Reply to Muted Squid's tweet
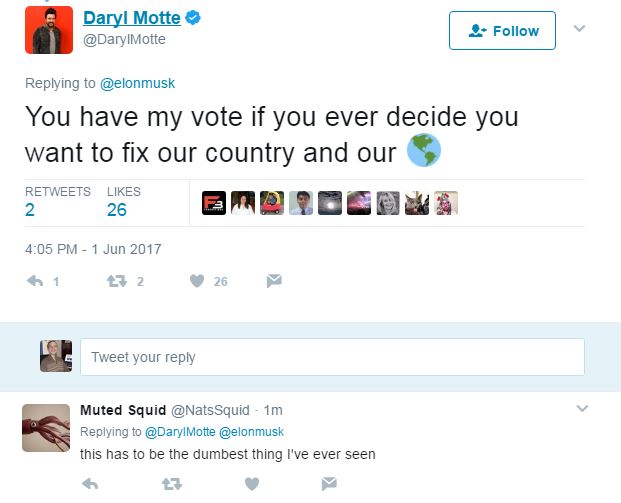 90,484
